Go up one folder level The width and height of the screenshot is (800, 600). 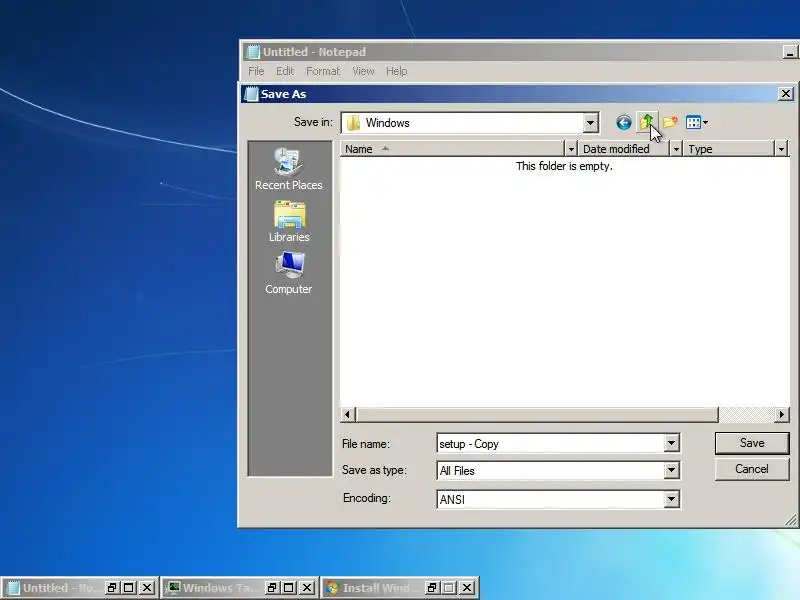647,122
